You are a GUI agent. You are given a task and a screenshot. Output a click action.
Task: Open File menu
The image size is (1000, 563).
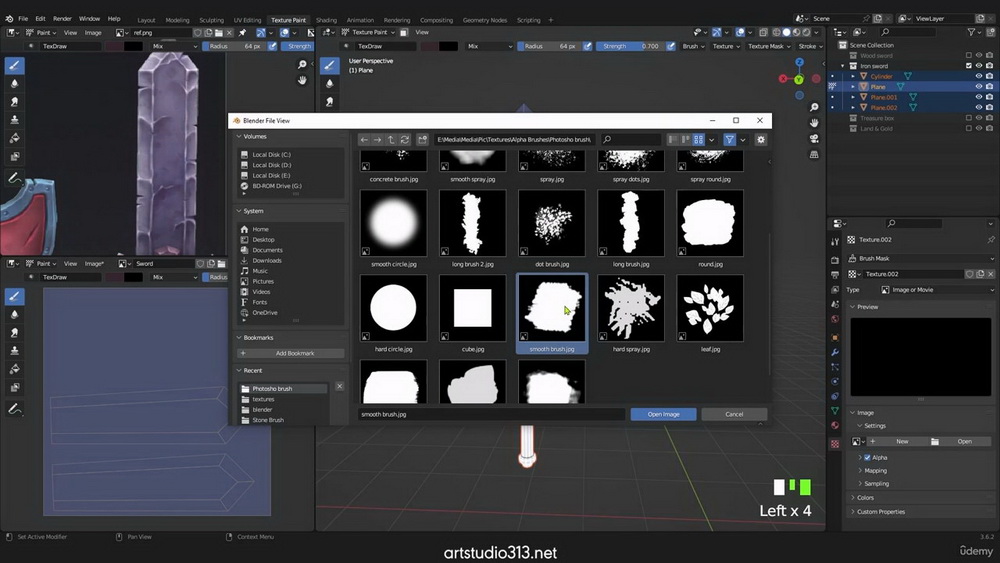tap(23, 18)
